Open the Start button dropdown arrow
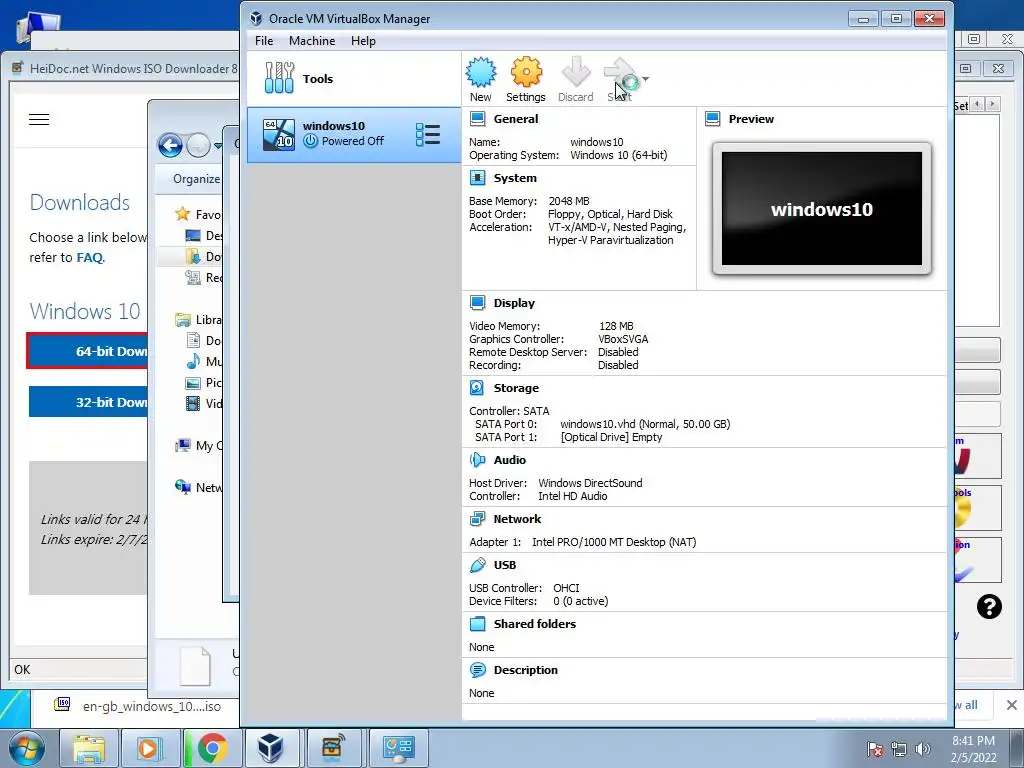This screenshot has height=768, width=1024. coord(645,79)
